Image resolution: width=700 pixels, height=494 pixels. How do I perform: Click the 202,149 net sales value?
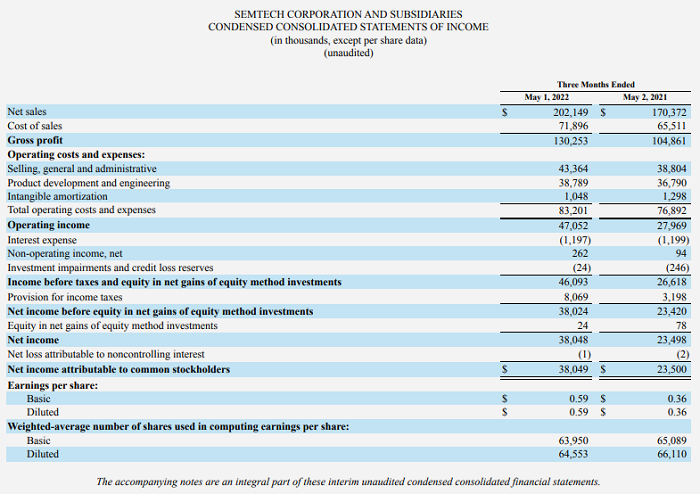[x=570, y=112]
